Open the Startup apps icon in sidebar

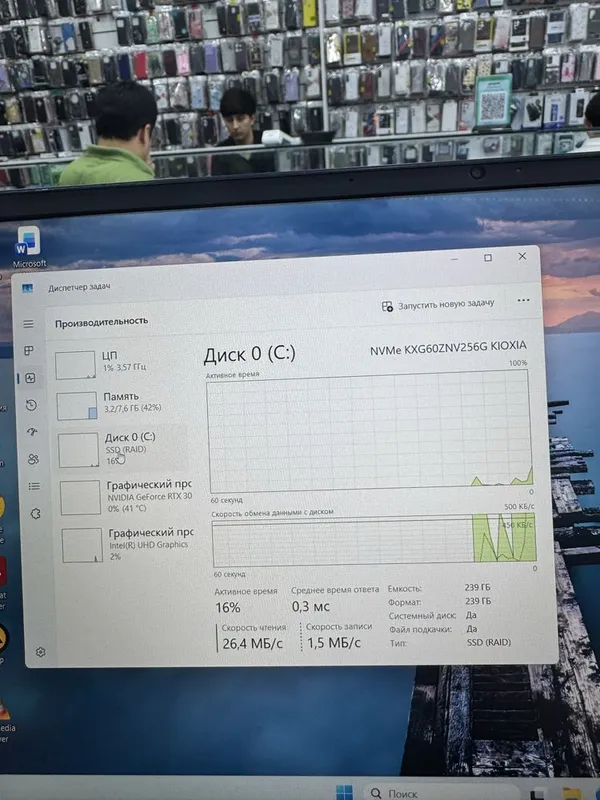(32, 432)
